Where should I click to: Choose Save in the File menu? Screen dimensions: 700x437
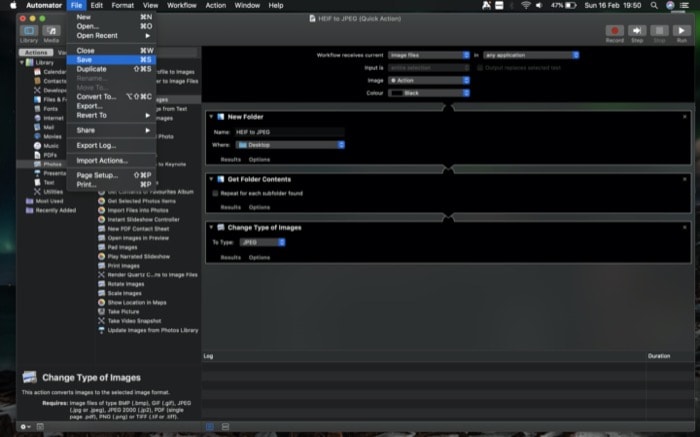(112, 60)
